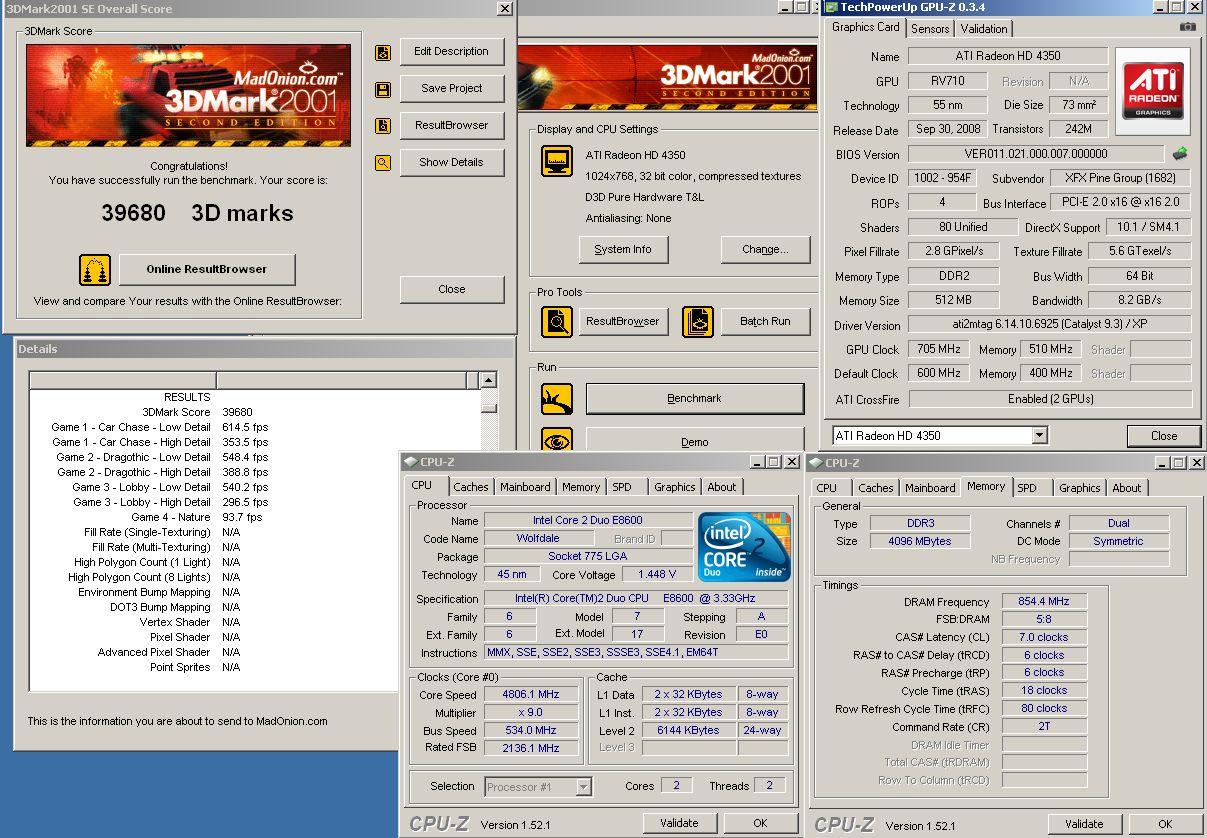Open SPD tab in left CPU-Z
Screen dimensions: 1207x838
coord(622,487)
